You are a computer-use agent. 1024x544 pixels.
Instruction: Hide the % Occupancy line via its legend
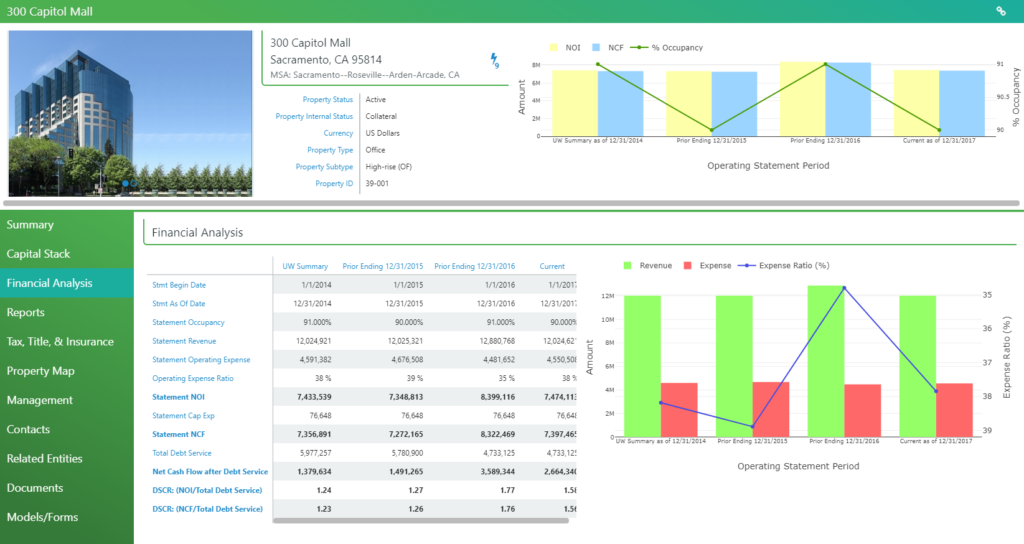pos(670,47)
